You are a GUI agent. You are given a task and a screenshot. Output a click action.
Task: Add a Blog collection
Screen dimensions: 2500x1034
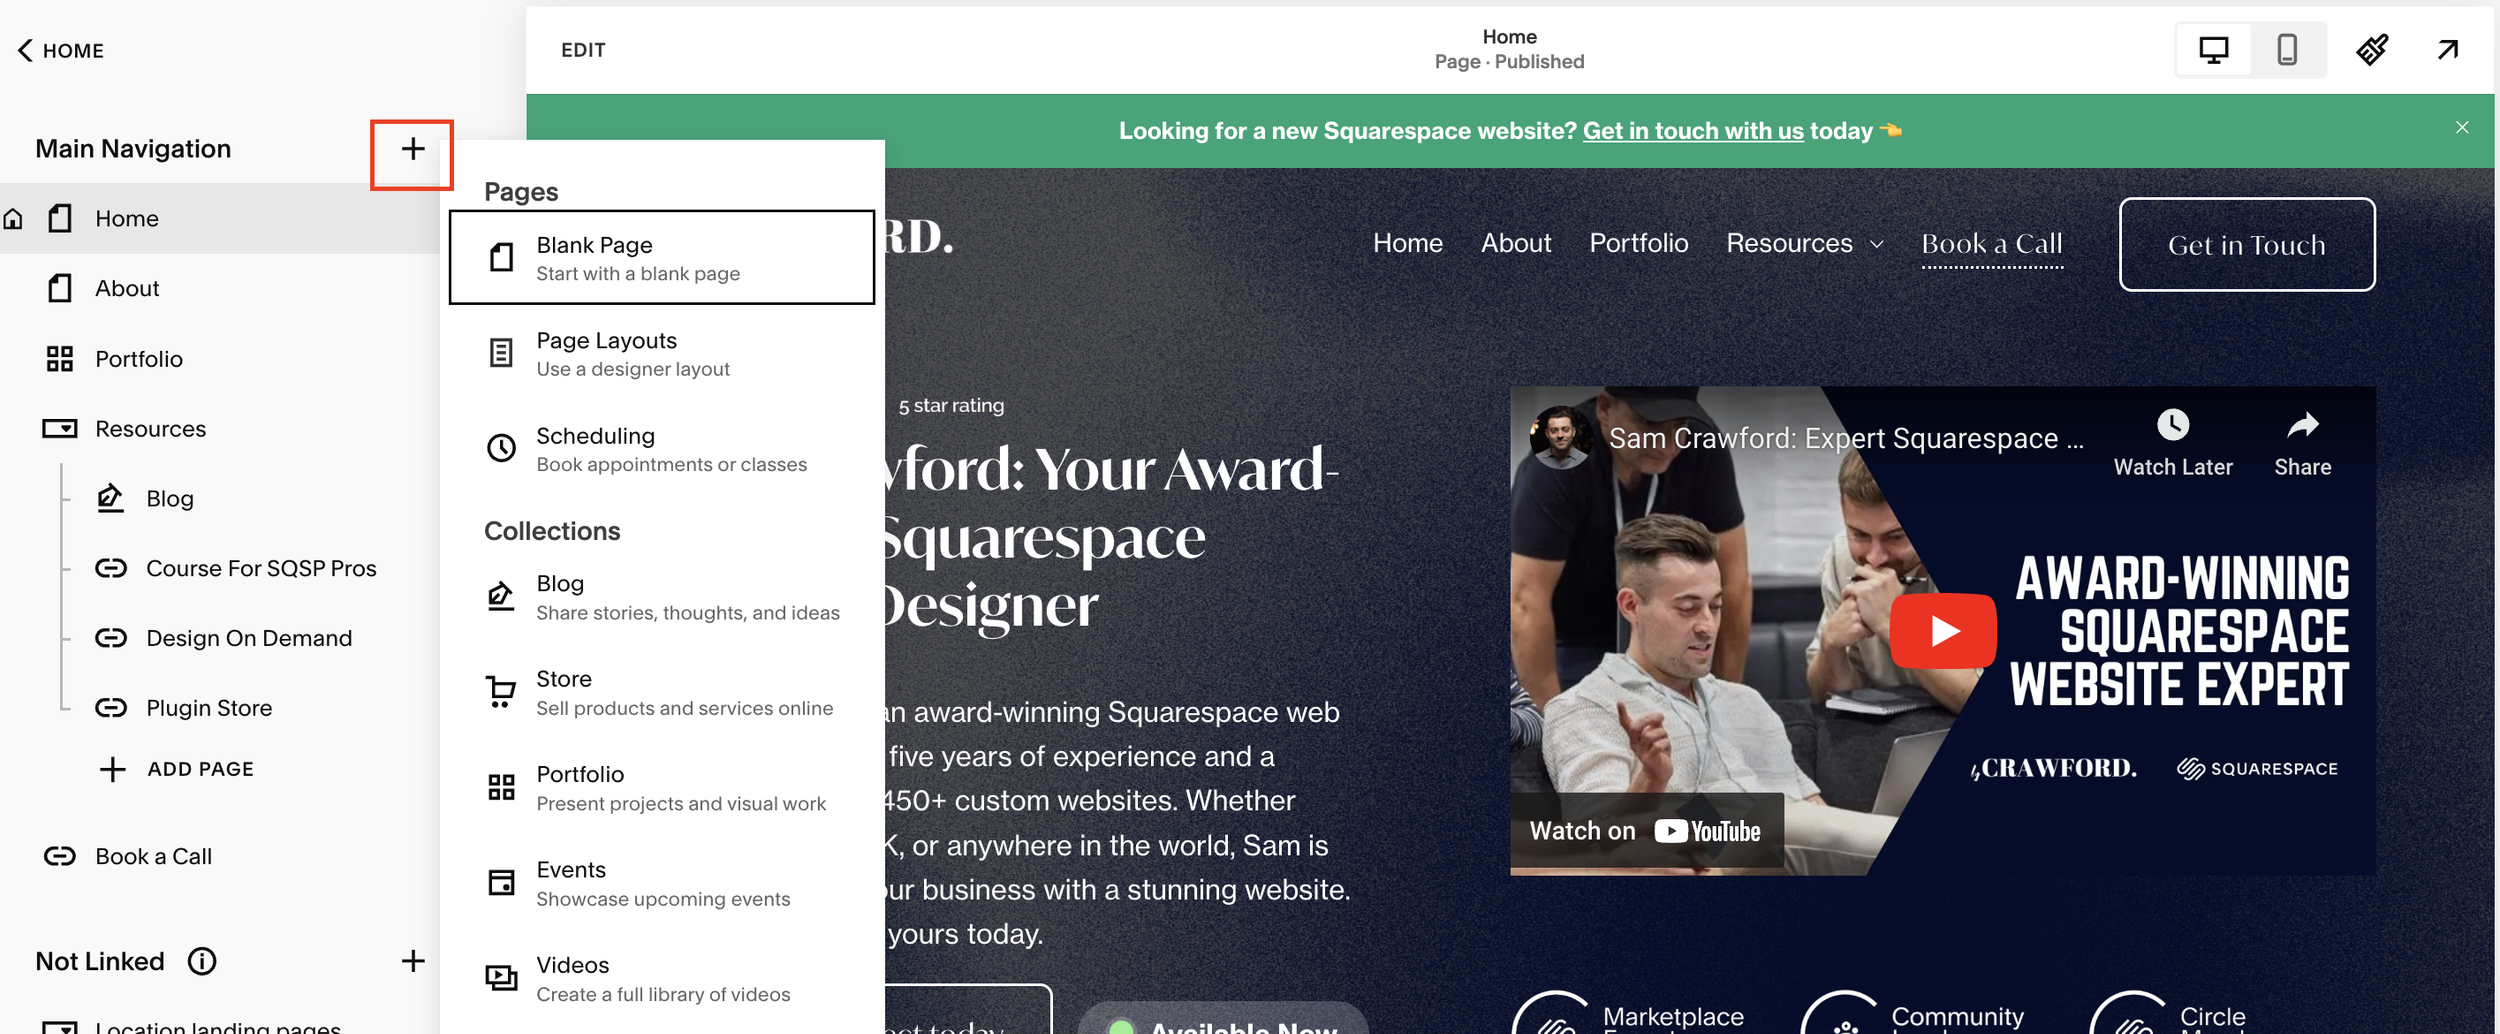(662, 597)
